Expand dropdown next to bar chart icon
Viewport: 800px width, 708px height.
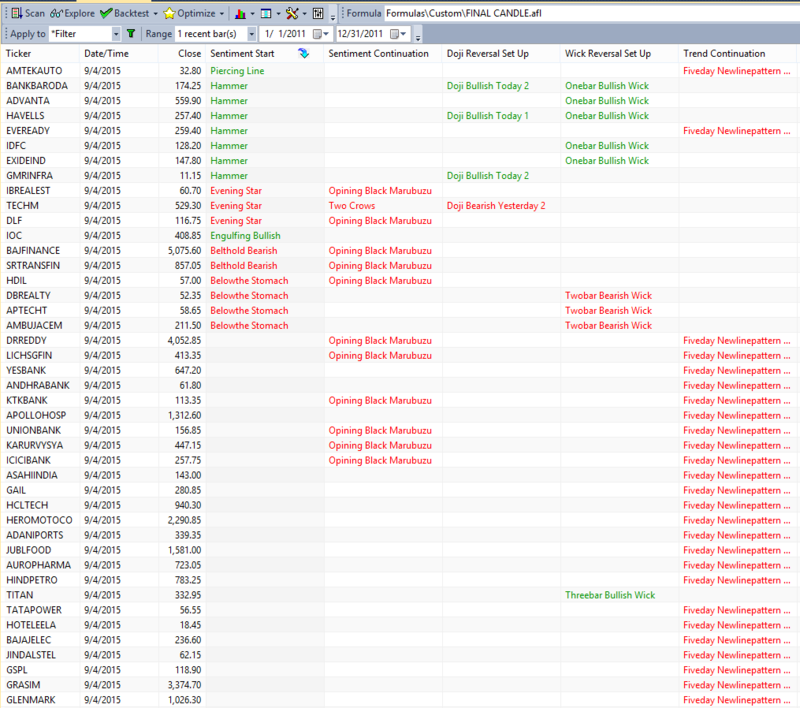[252, 14]
